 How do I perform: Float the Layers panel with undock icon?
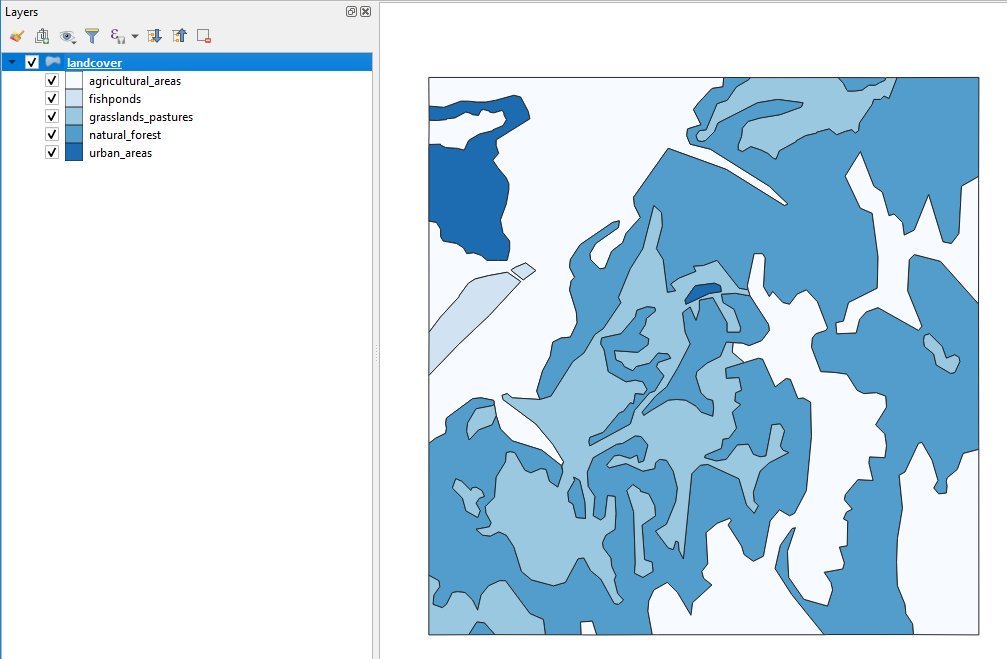tap(351, 12)
